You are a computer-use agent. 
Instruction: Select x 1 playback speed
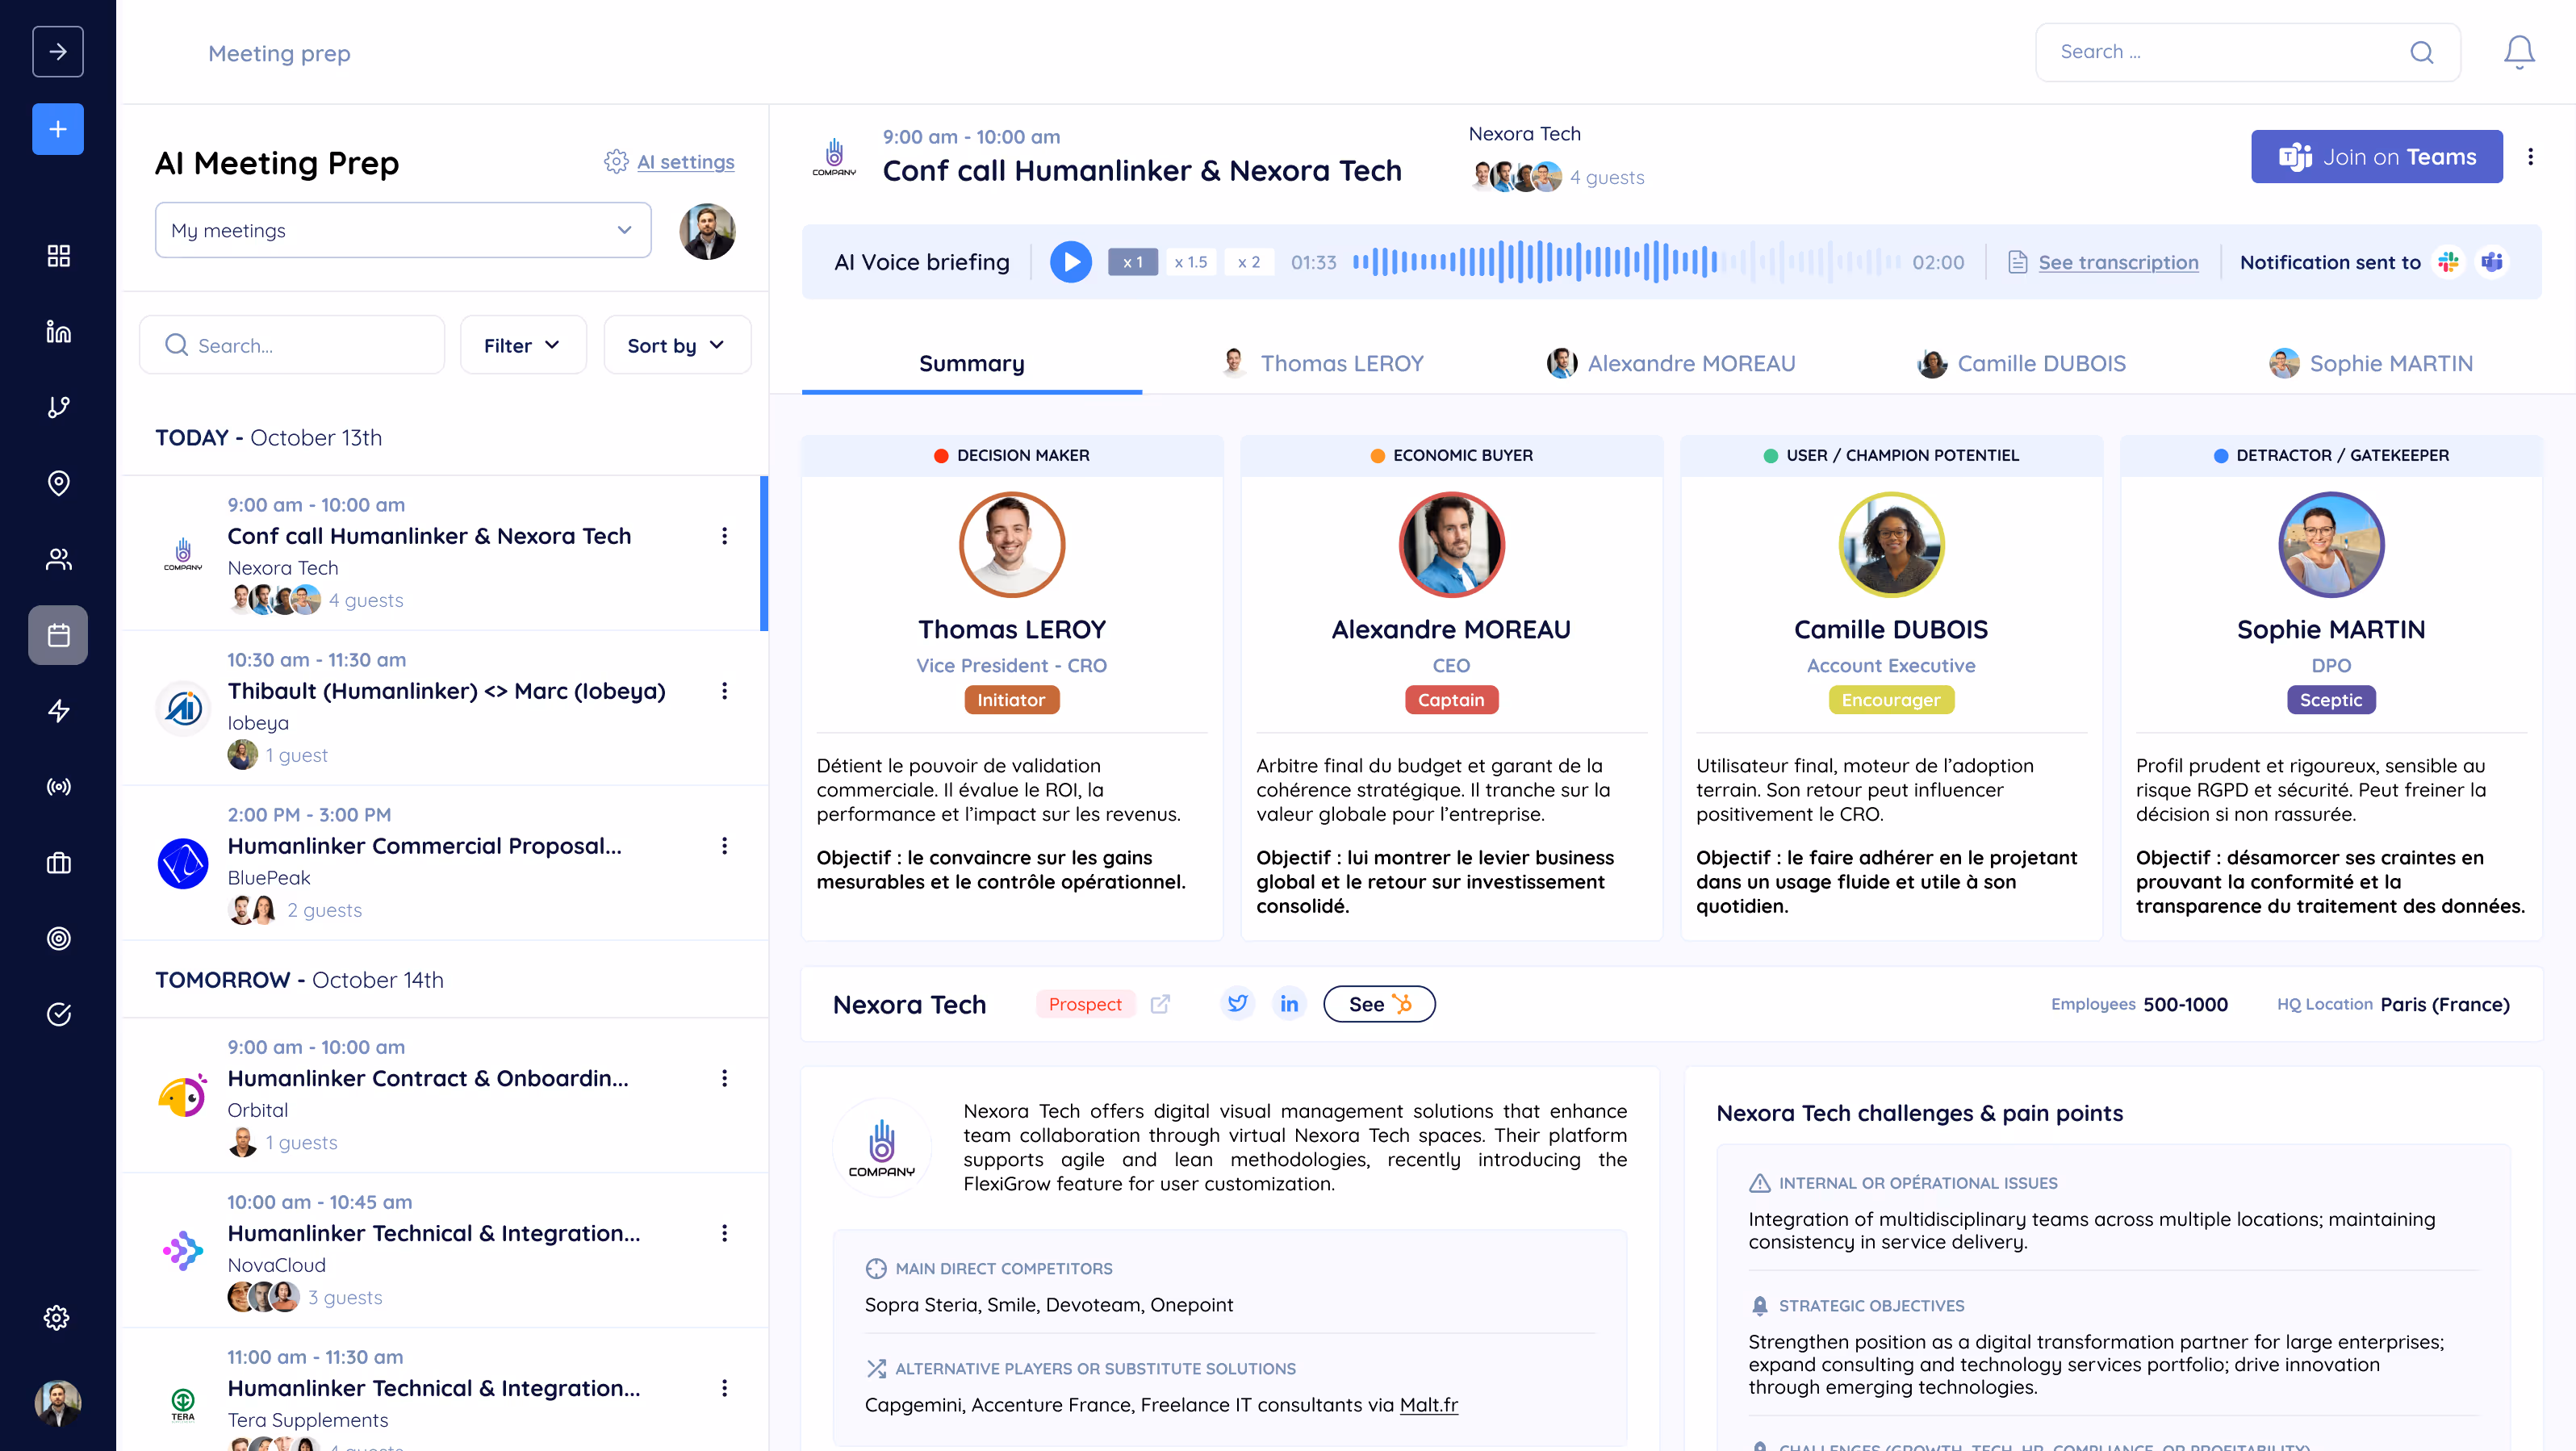[1132, 262]
